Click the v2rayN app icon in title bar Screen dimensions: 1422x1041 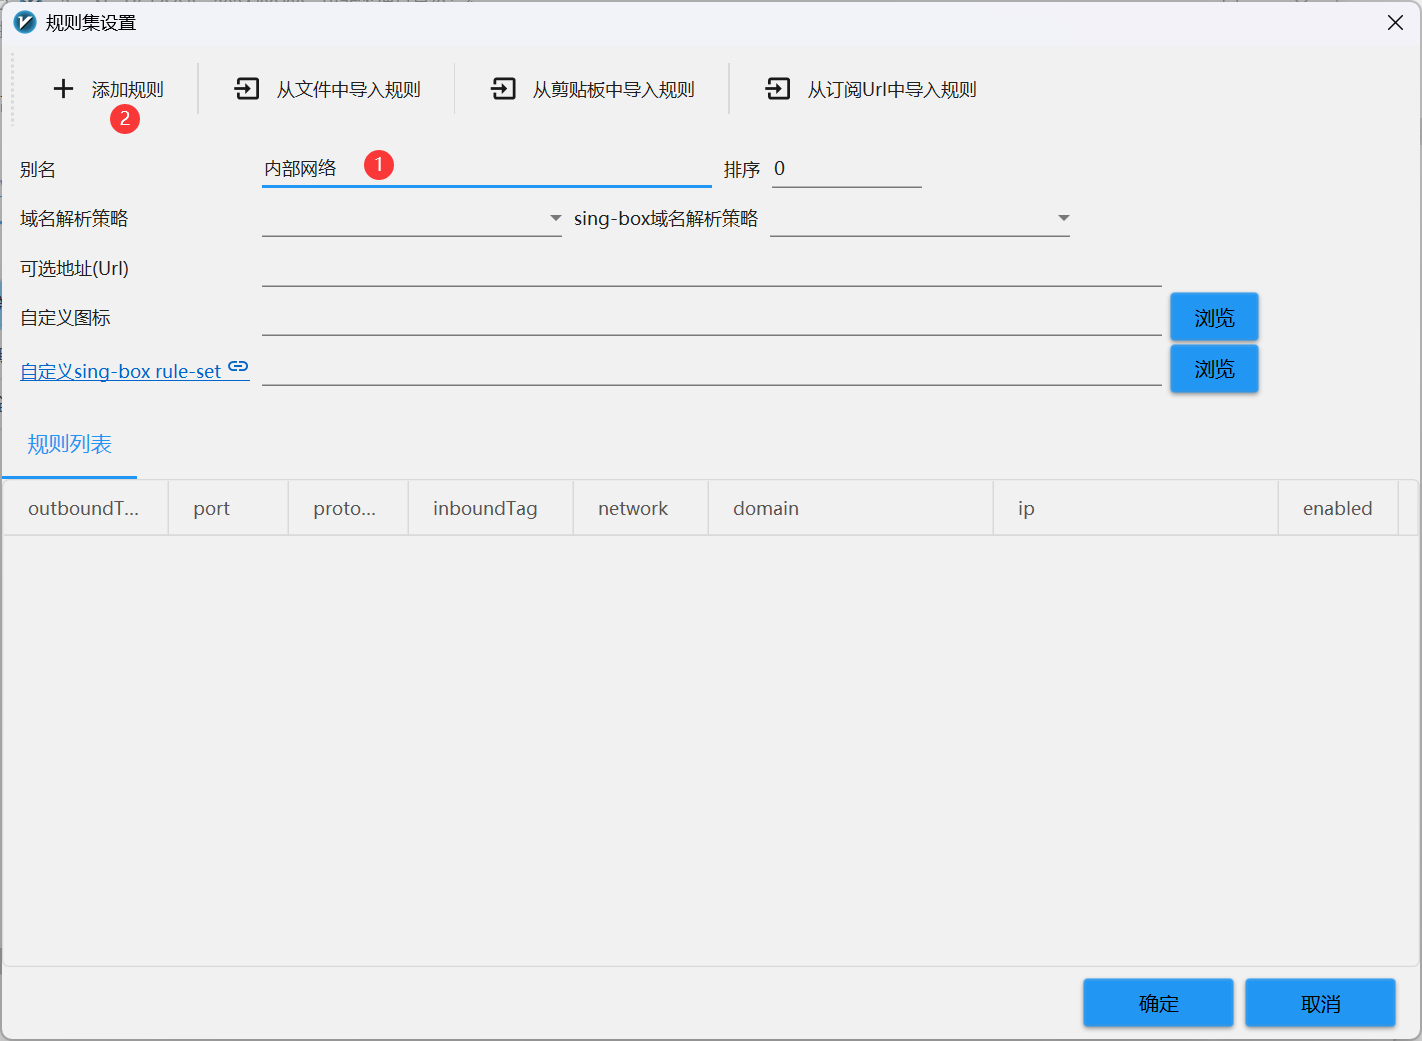[x=24, y=22]
